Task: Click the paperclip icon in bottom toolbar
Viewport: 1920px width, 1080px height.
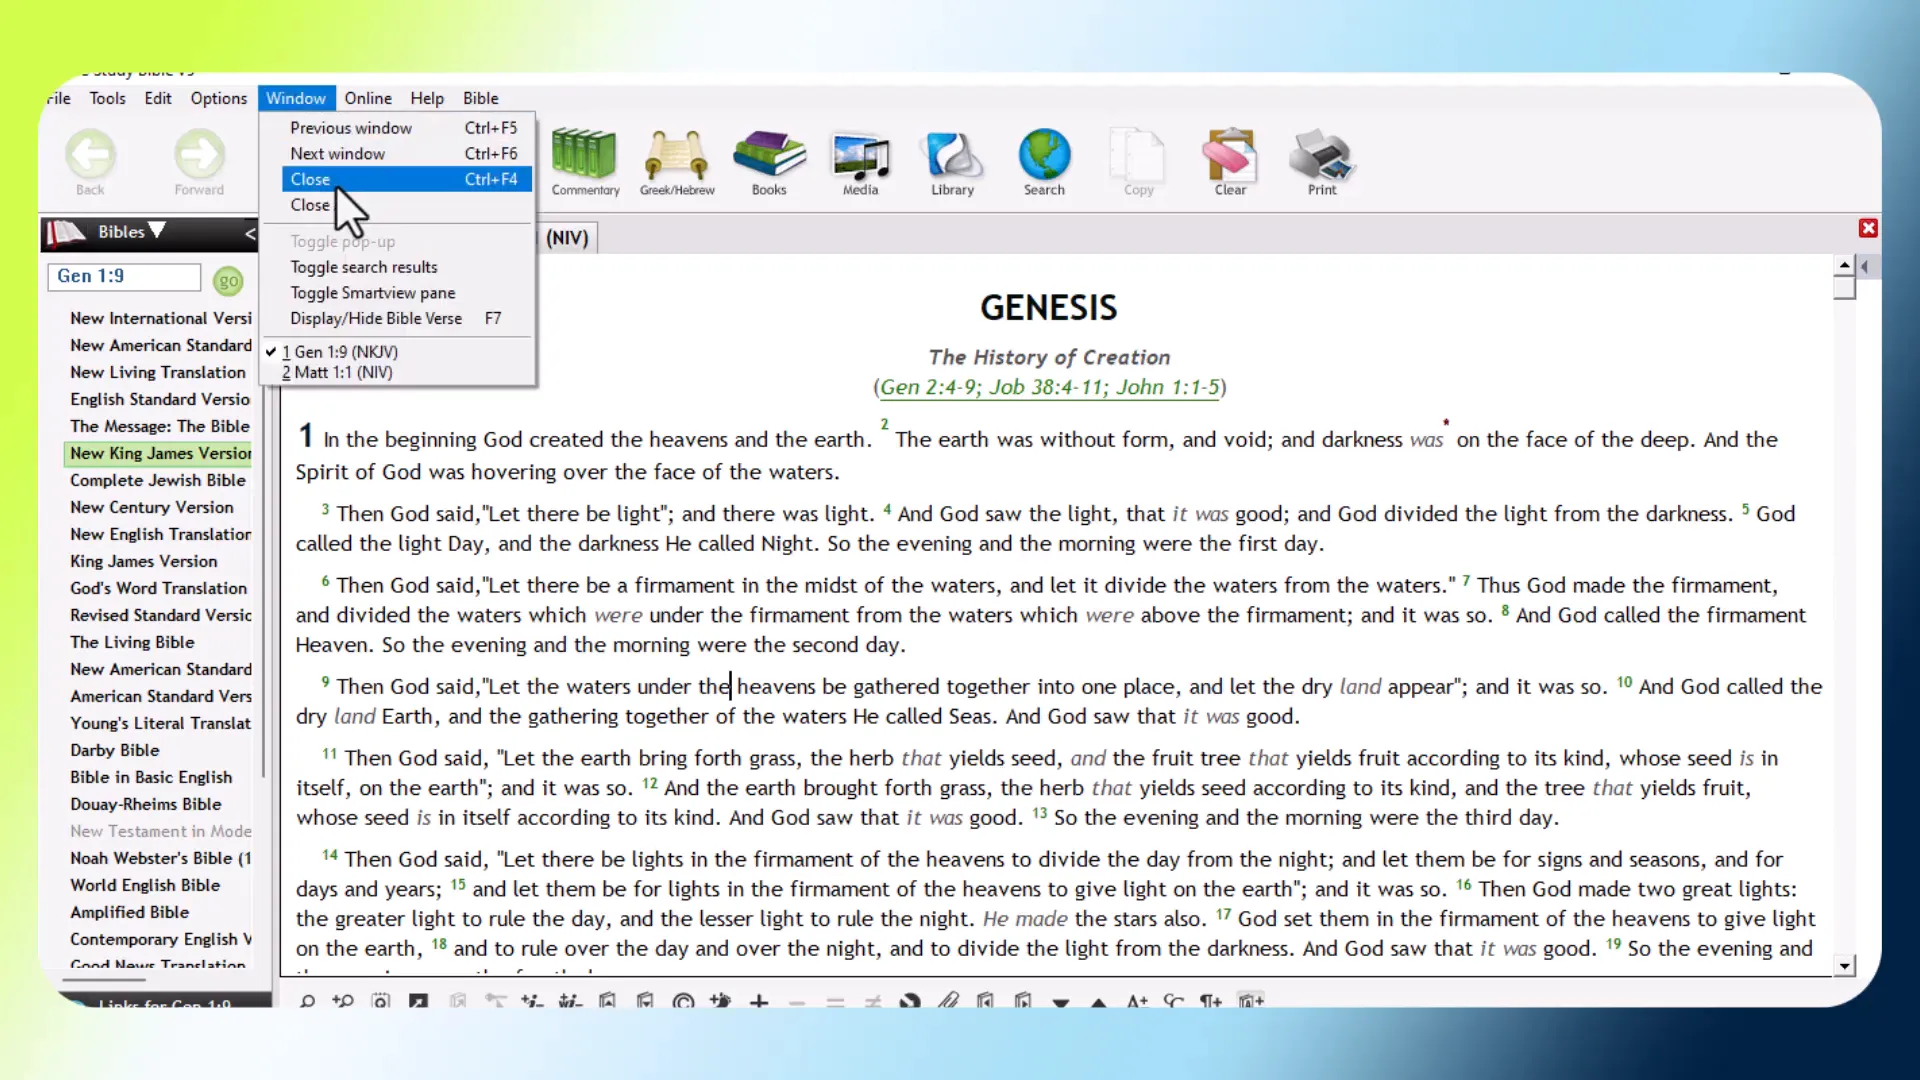Action: pos(947,1000)
